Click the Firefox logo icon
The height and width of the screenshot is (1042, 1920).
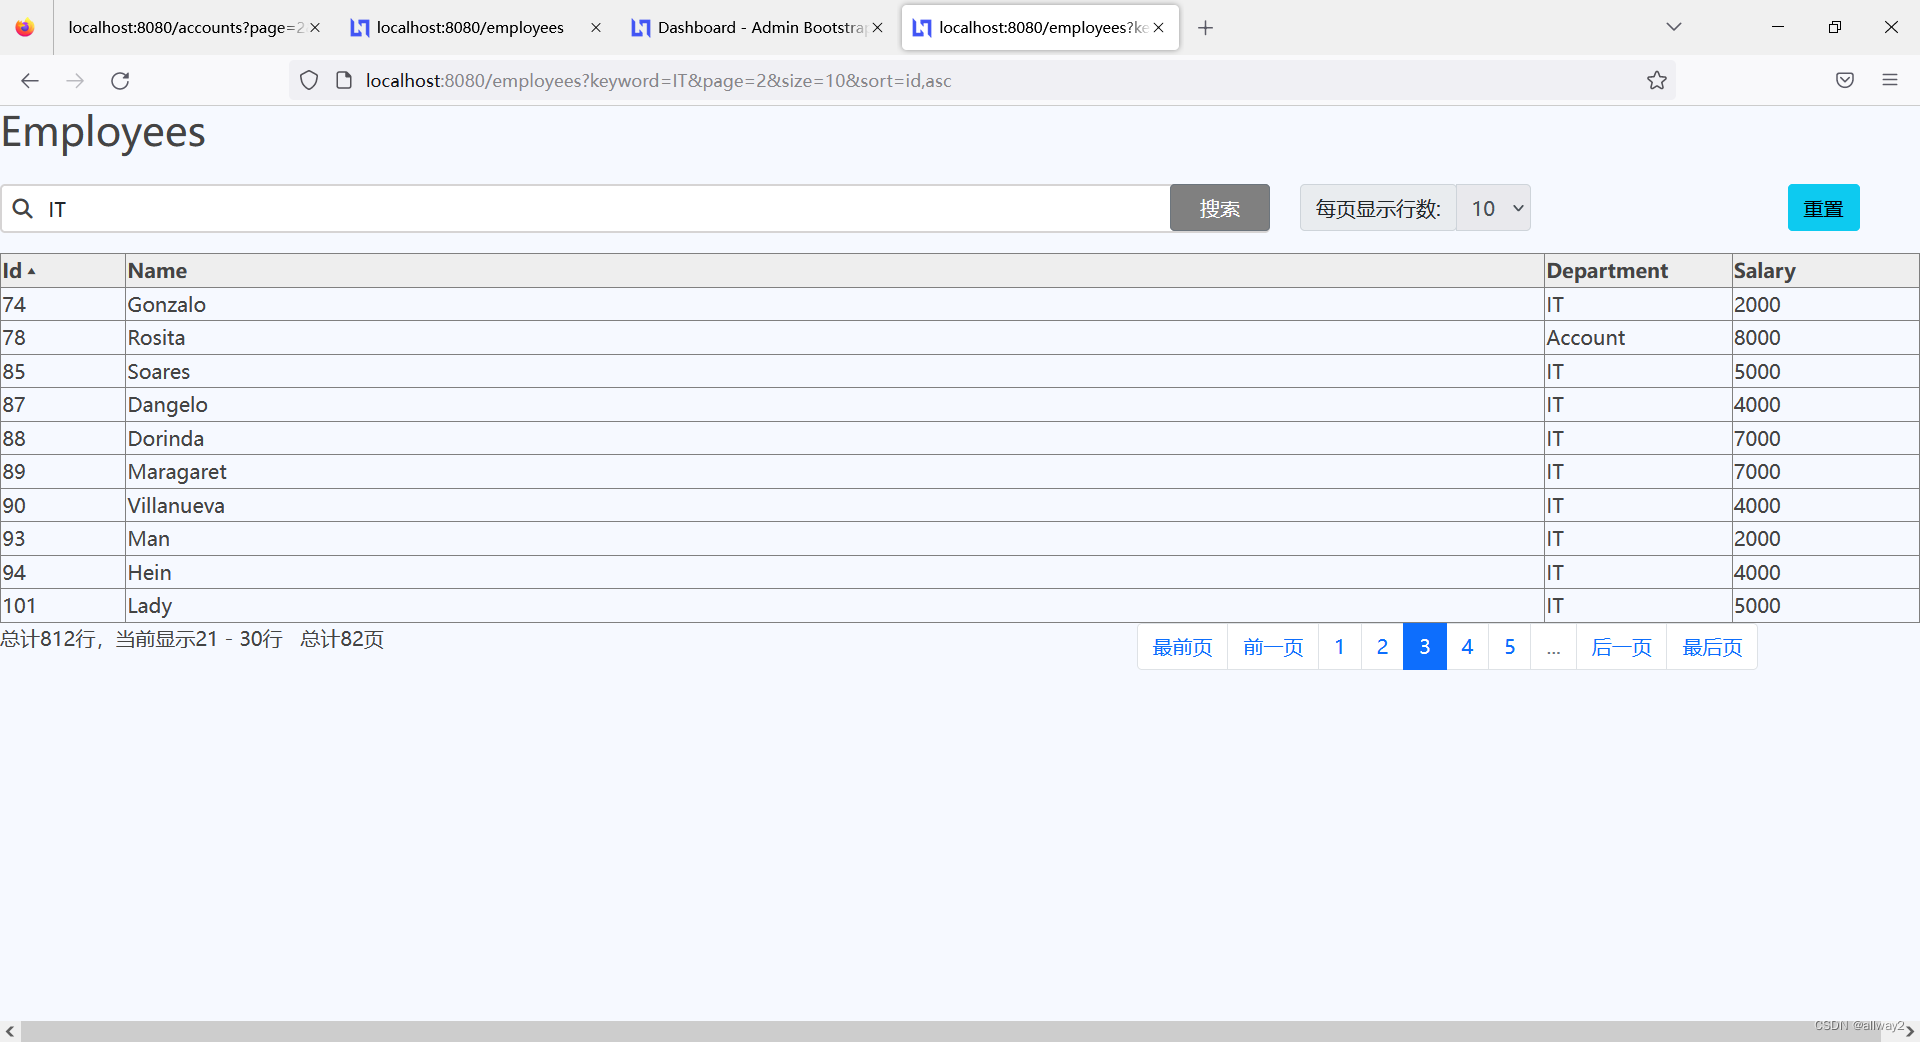[25, 28]
